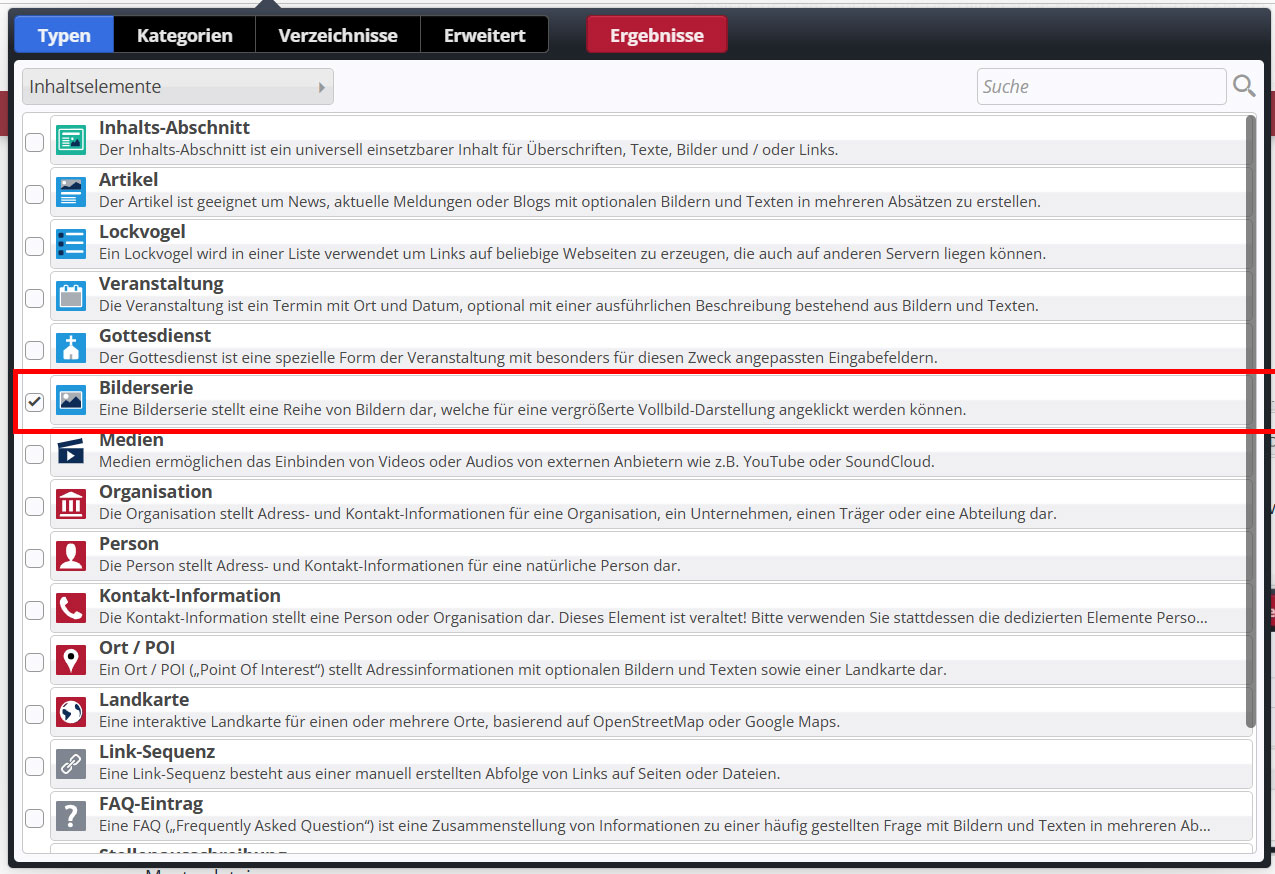Tick the Artikel checkbox

(34, 194)
